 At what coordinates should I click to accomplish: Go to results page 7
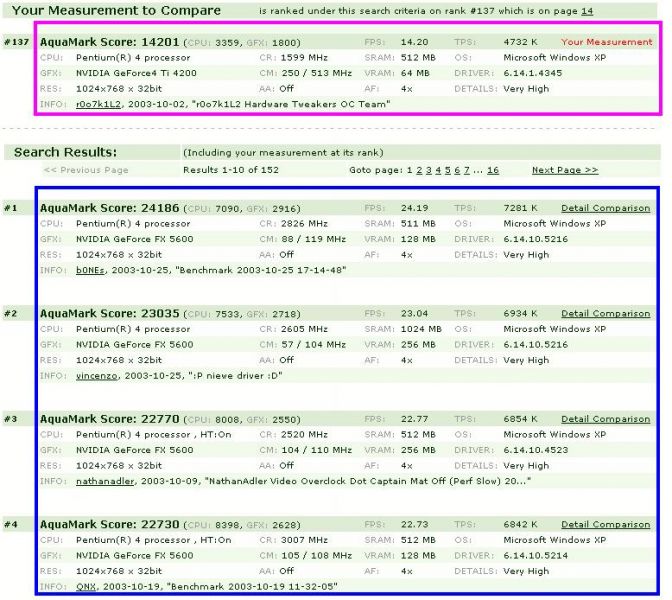click(x=466, y=170)
